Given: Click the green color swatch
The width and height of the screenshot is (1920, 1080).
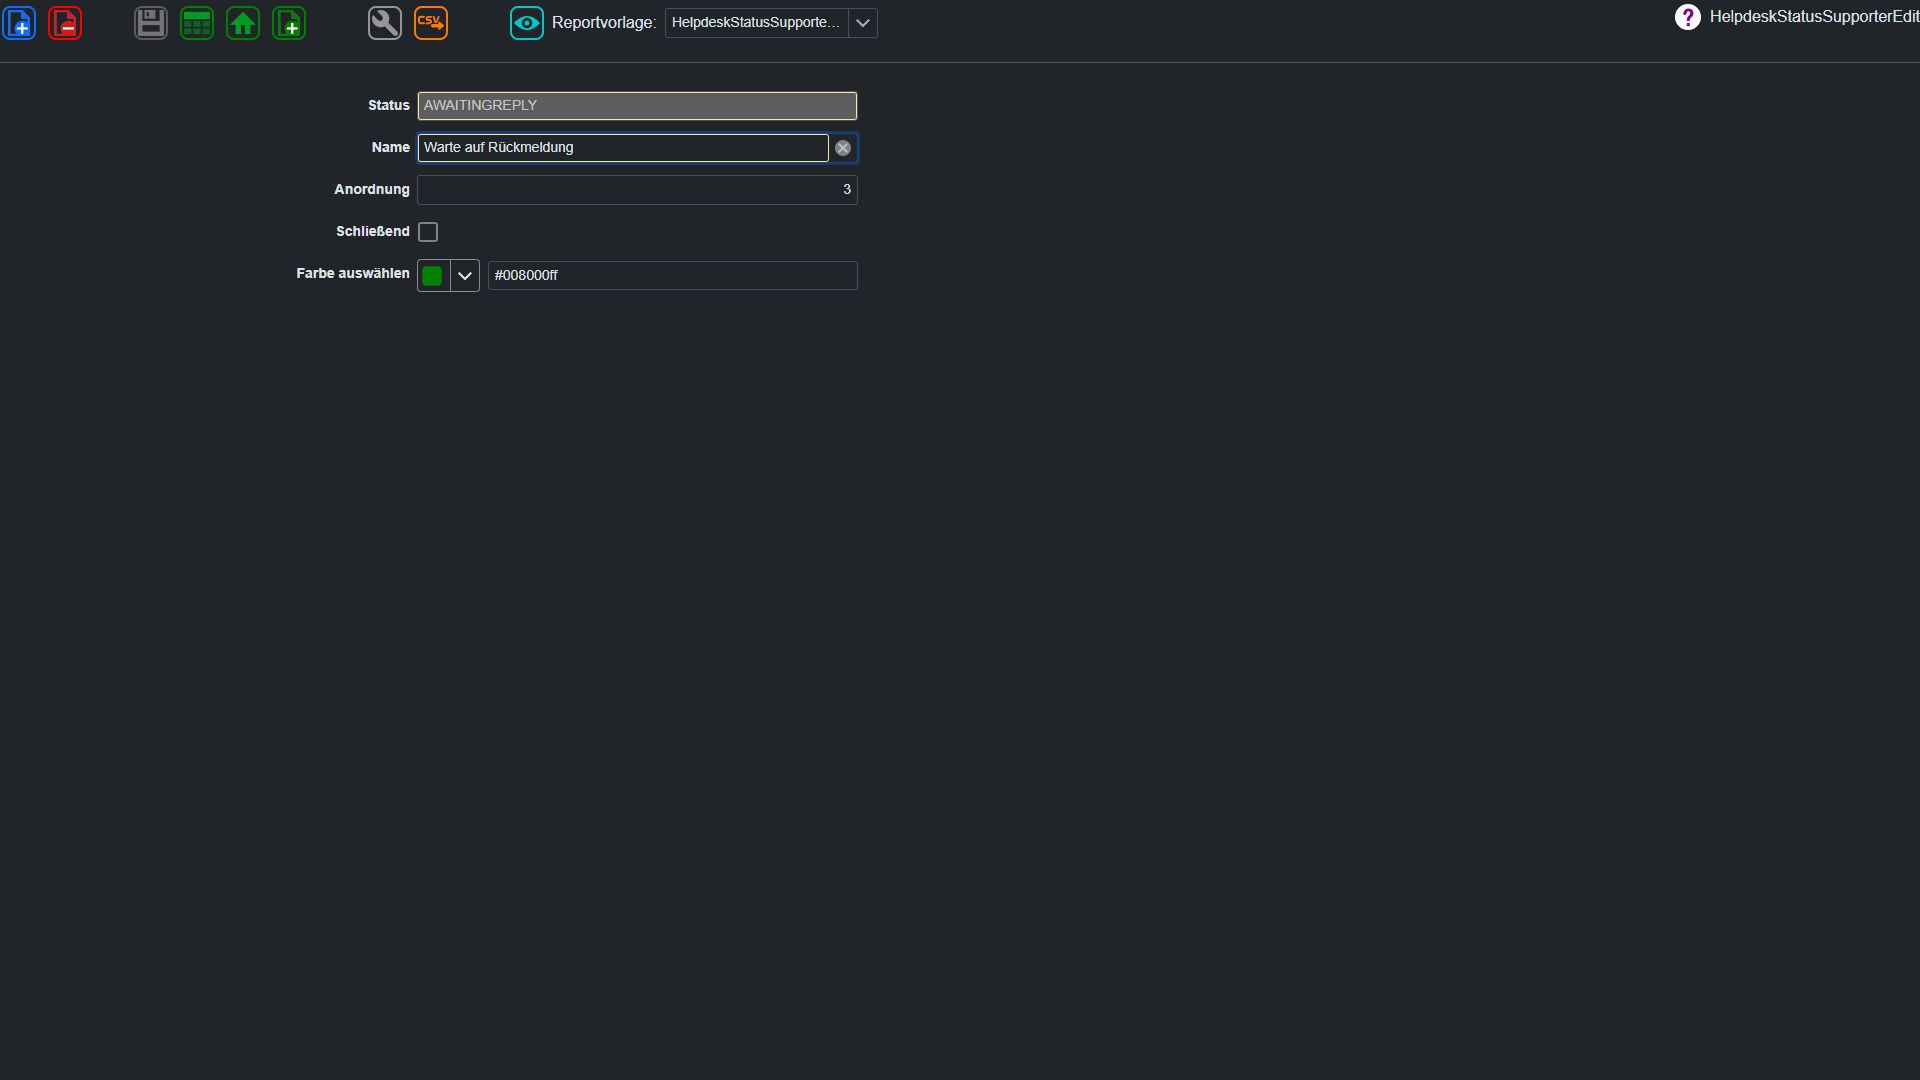Looking at the screenshot, I should tap(433, 276).
